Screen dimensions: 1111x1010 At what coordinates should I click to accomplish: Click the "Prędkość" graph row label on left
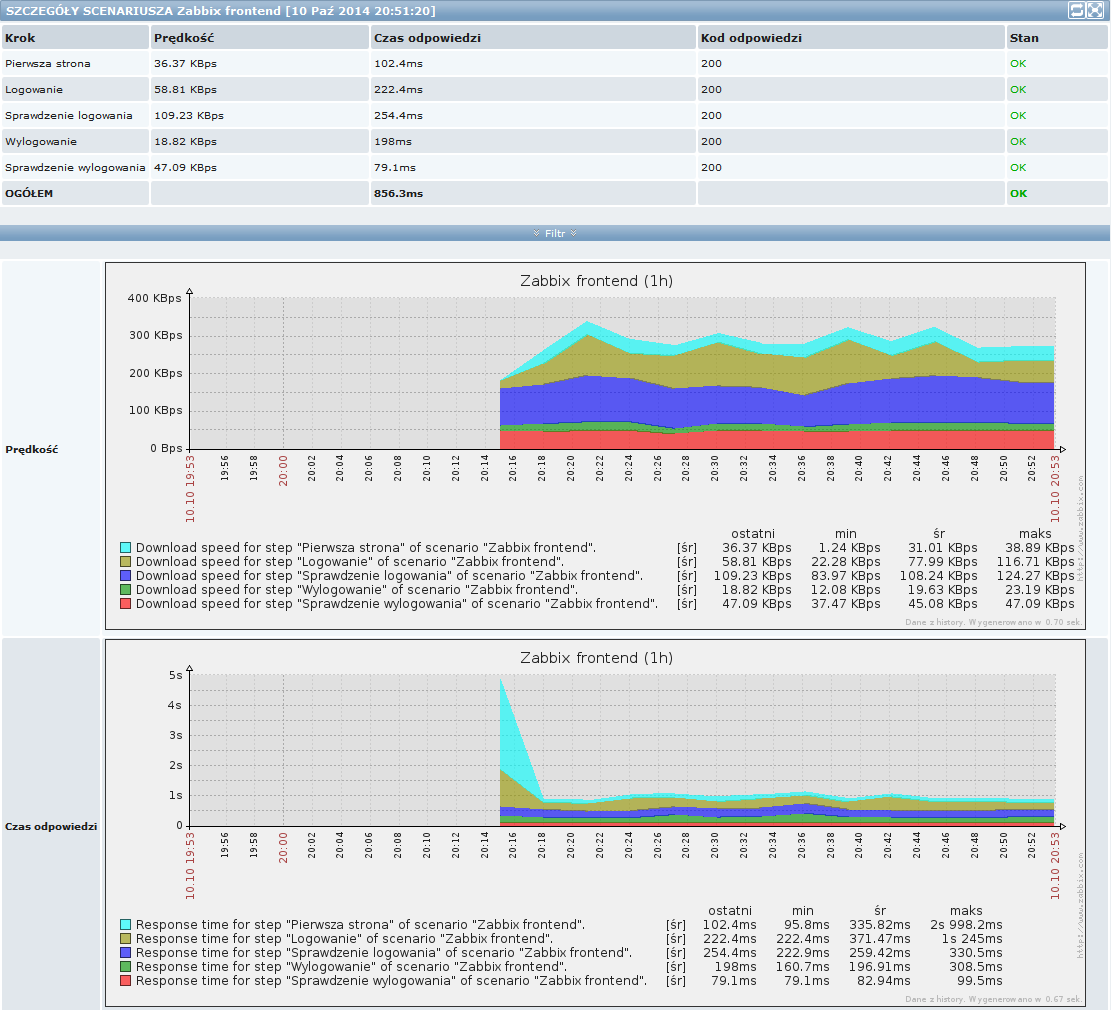coord(32,449)
